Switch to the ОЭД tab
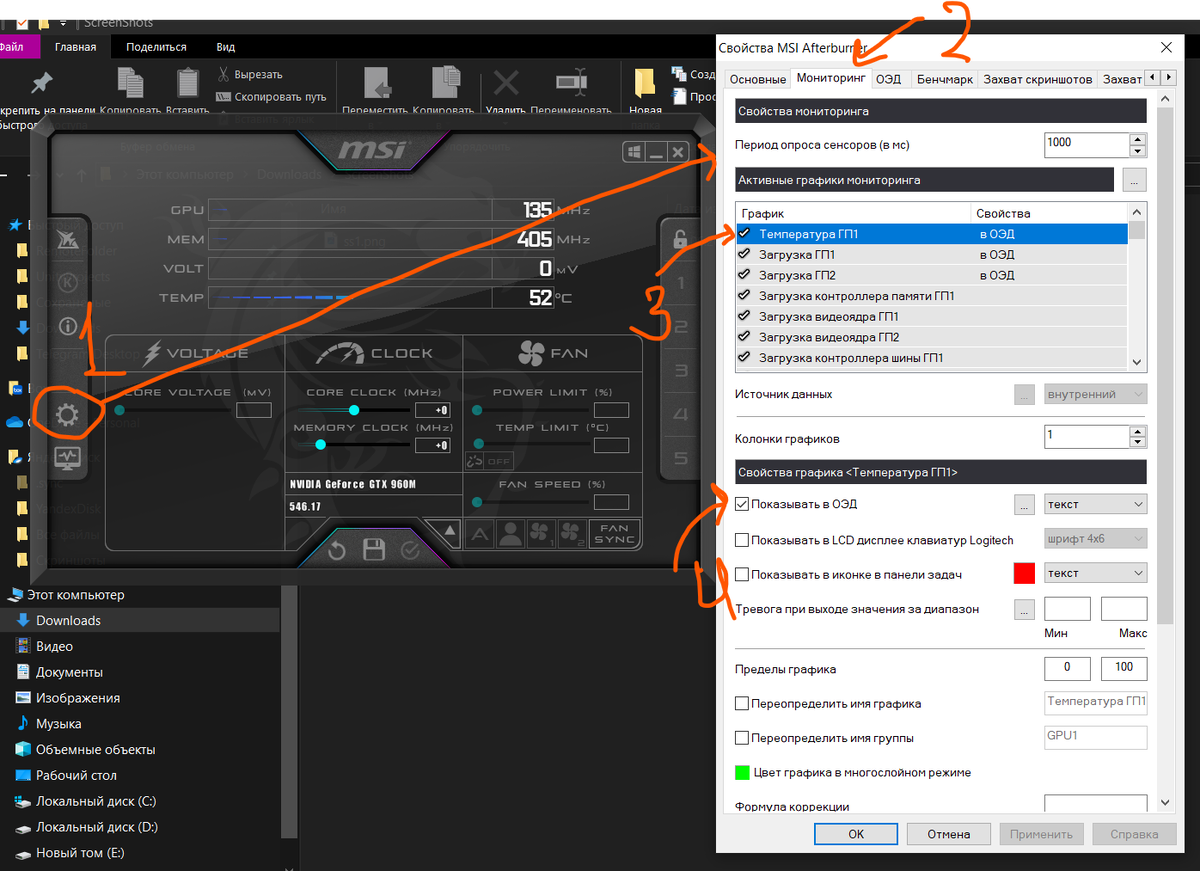 point(888,79)
